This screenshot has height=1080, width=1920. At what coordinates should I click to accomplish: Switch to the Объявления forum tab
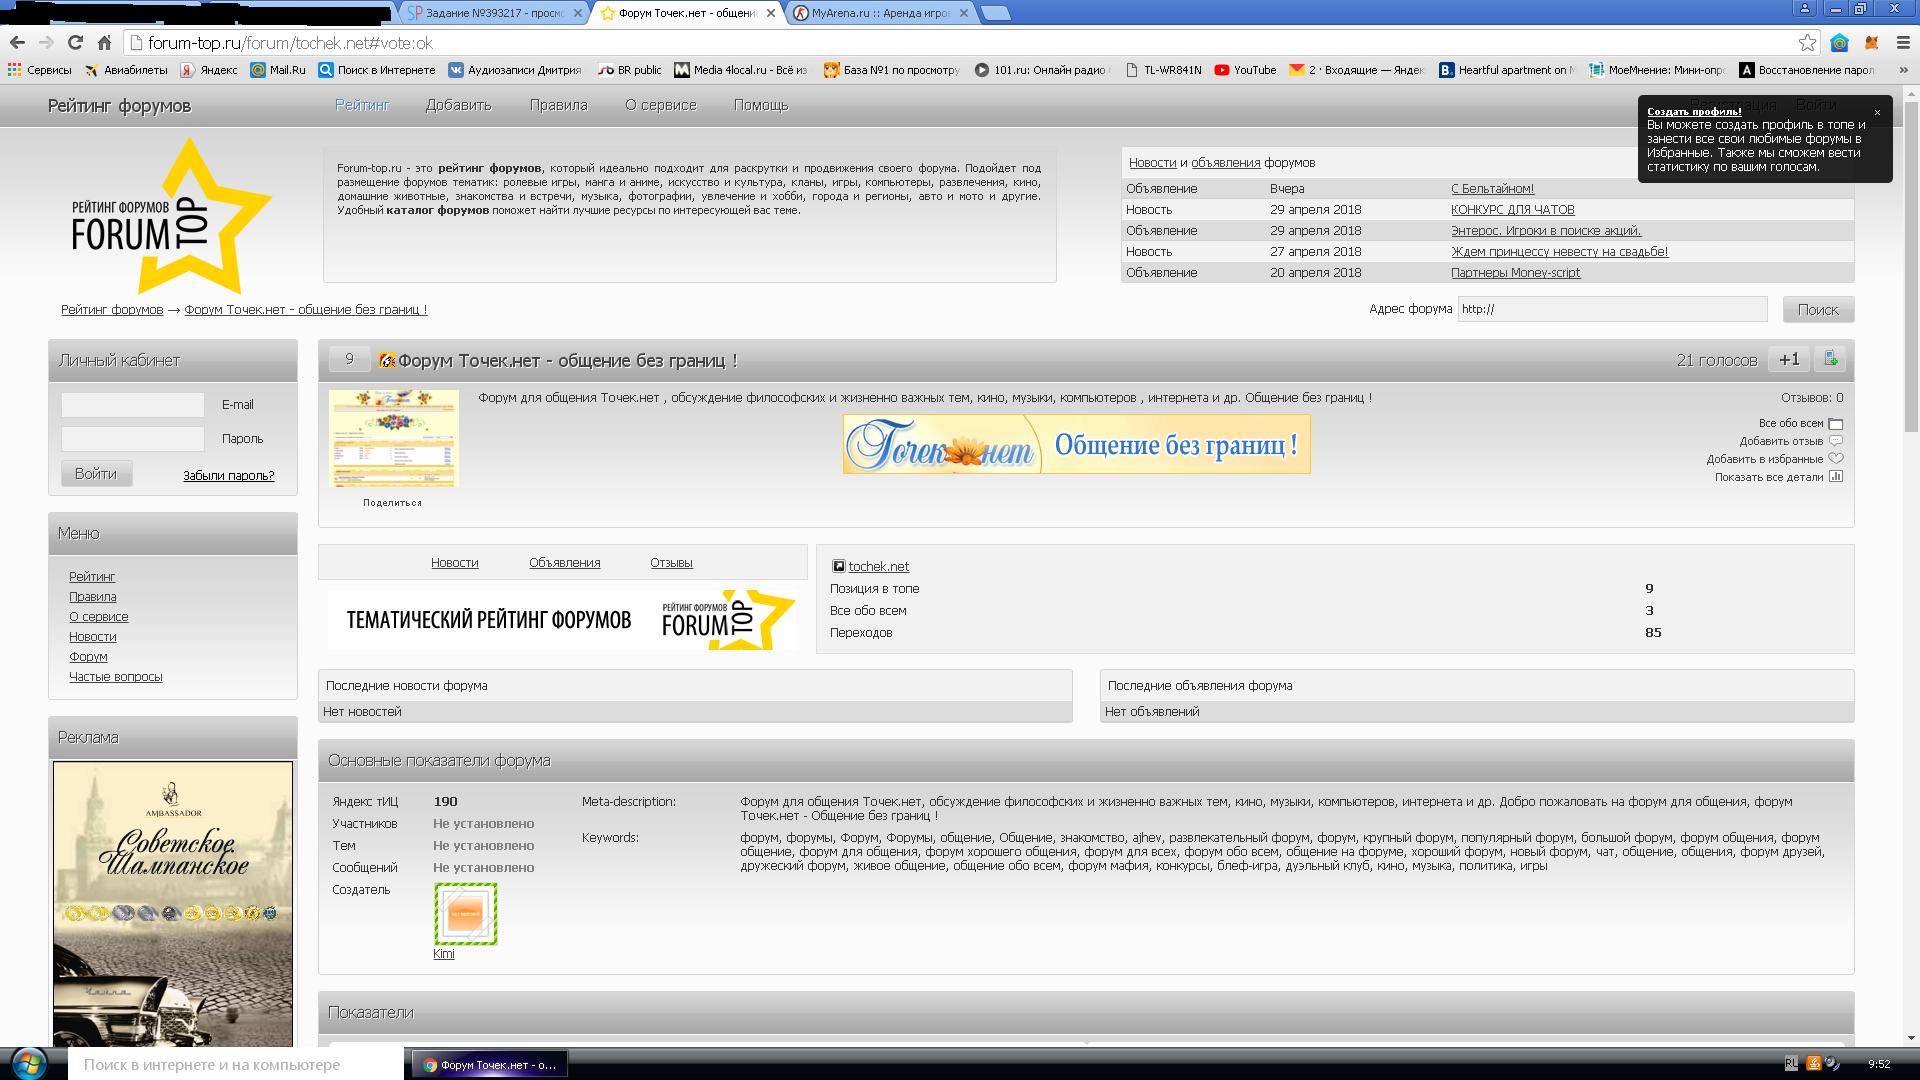[x=564, y=563]
